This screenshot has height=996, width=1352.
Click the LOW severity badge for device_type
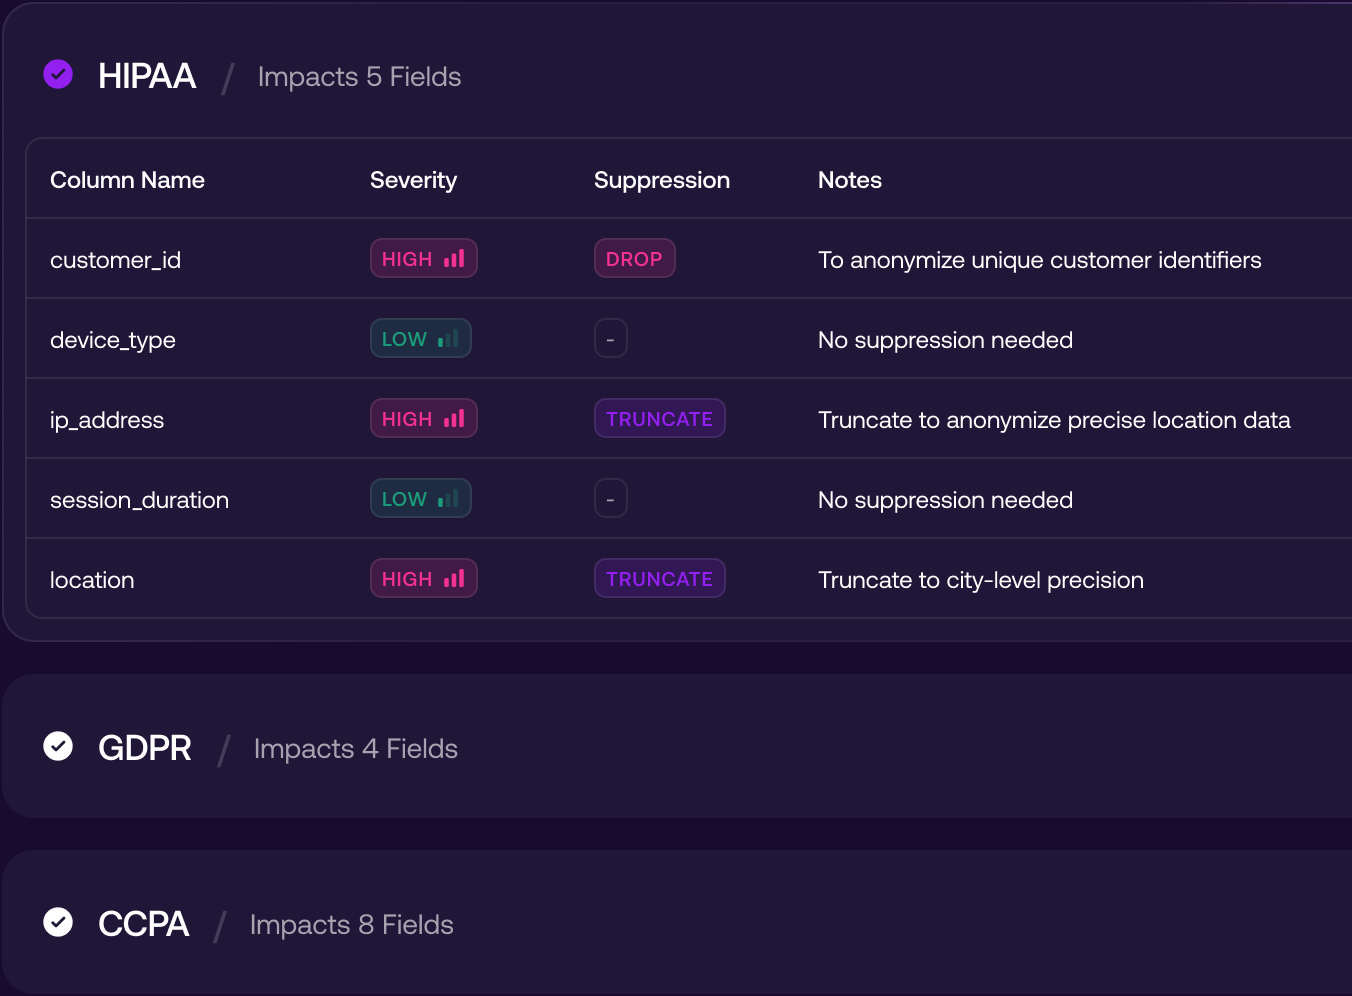(x=420, y=339)
